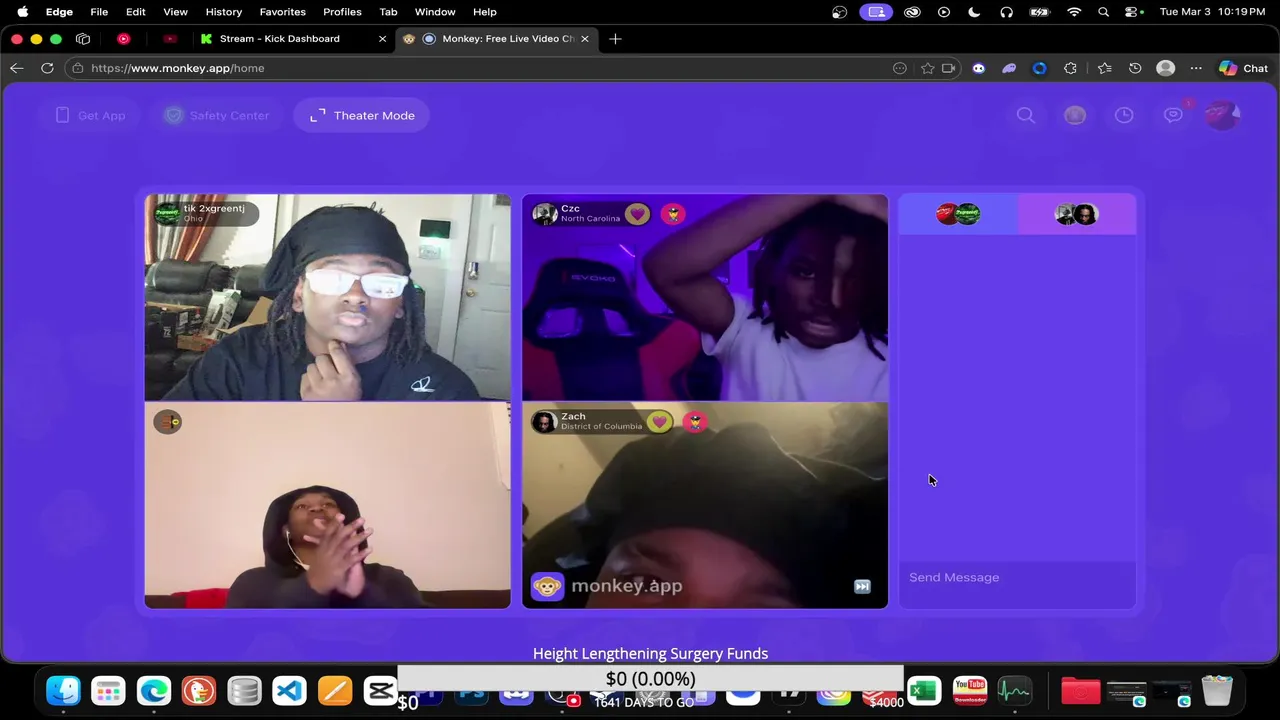The image size is (1280, 720).
Task: Open Copilot Chat button
Action: point(1244,68)
